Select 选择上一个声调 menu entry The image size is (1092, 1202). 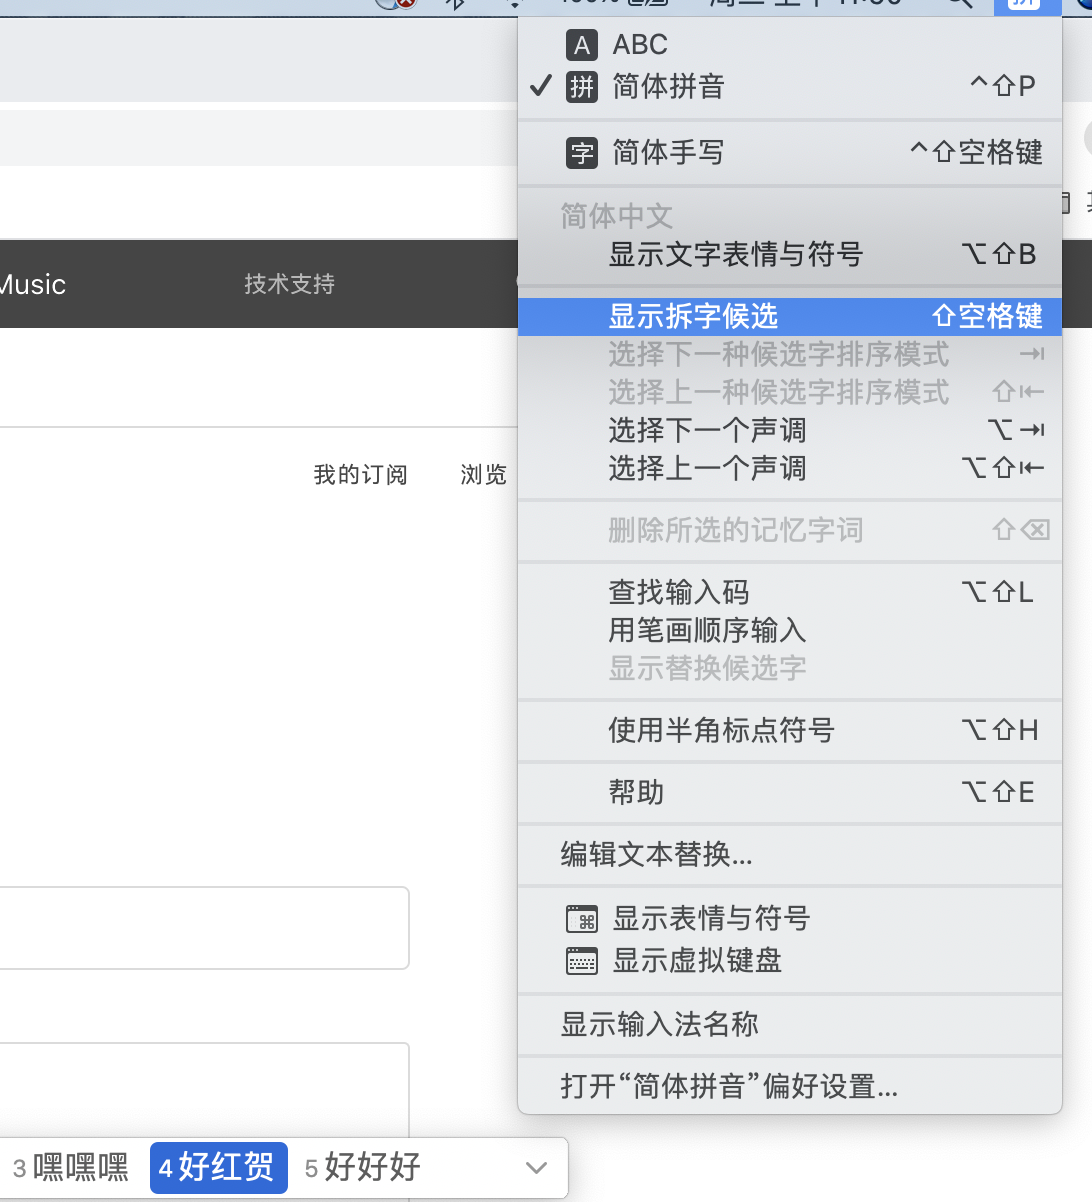pos(707,468)
